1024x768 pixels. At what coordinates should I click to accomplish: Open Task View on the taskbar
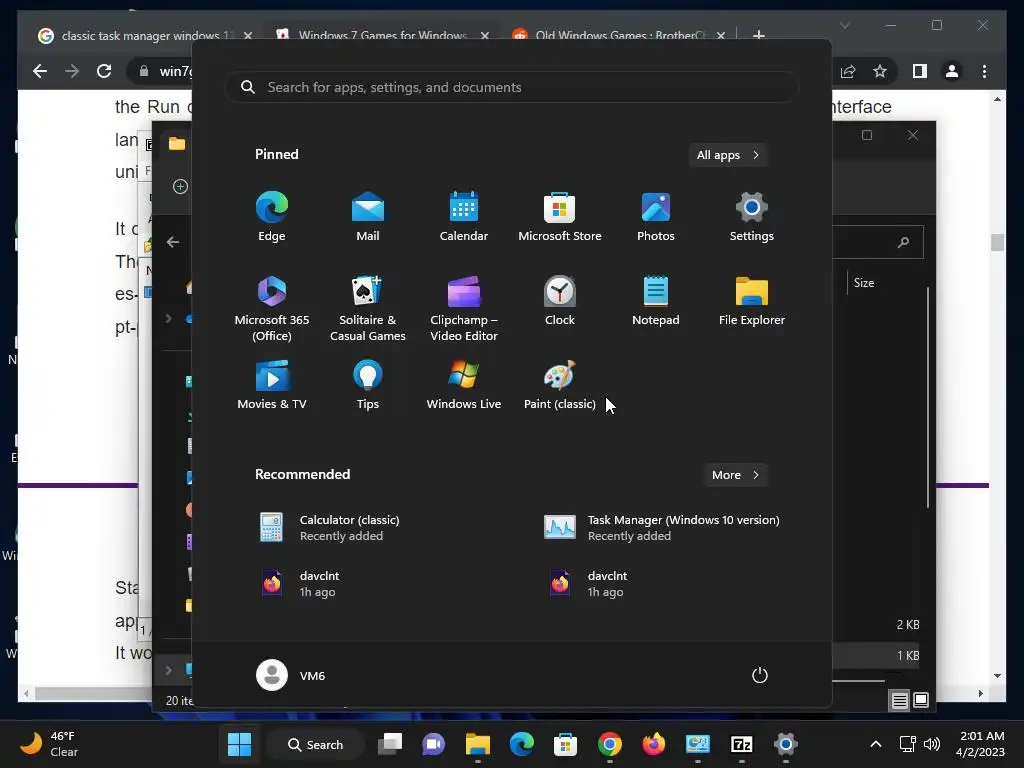(391, 744)
